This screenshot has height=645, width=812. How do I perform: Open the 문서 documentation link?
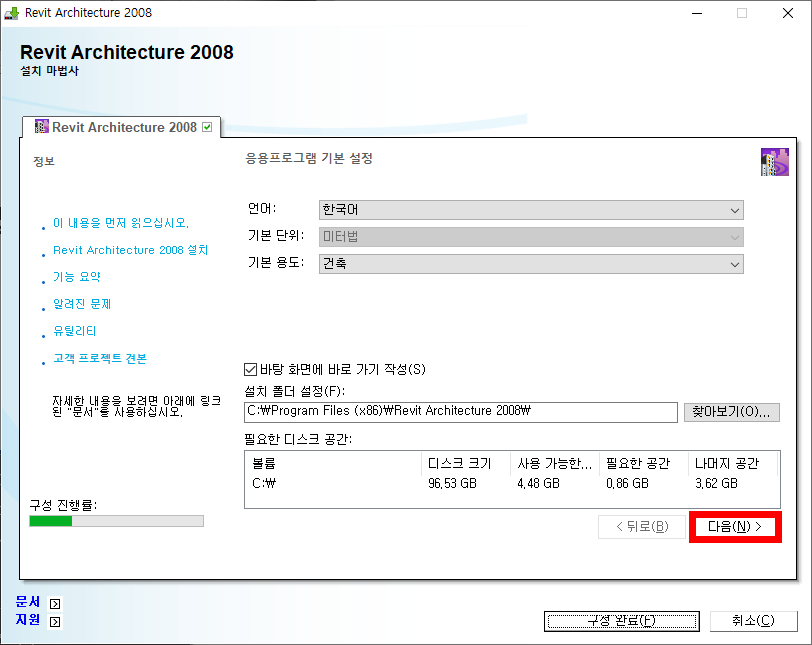tap(28, 602)
